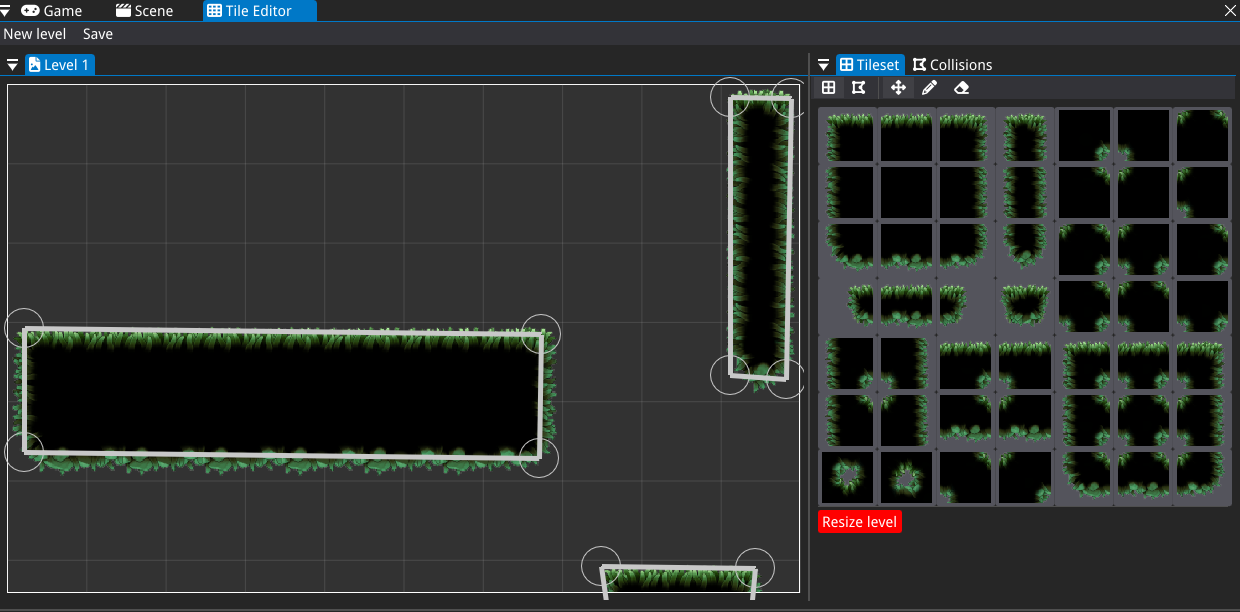Switch to the Collisions tab
Image resolution: width=1240 pixels, height=612 pixels.
tap(952, 65)
